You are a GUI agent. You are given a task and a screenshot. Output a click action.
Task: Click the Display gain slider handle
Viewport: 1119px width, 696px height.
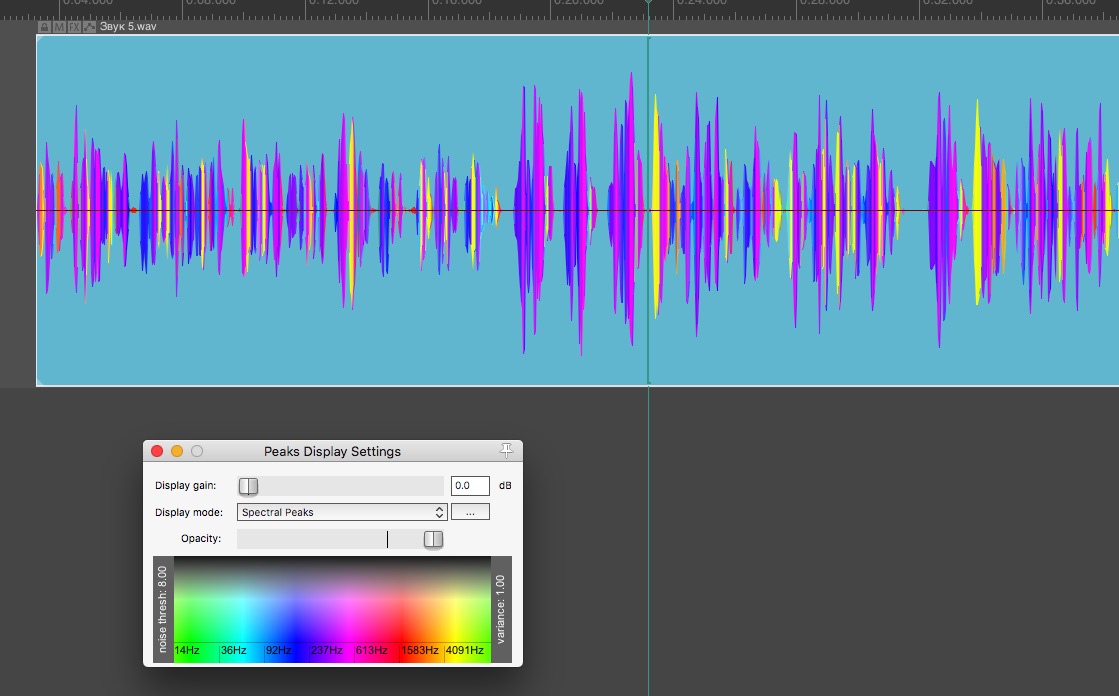pos(248,486)
